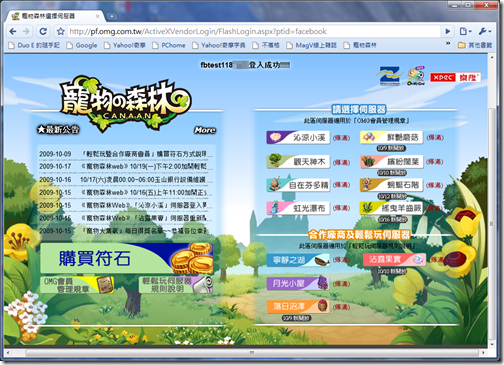
Task: Select the 月光小屋 server
Action: coord(298,284)
